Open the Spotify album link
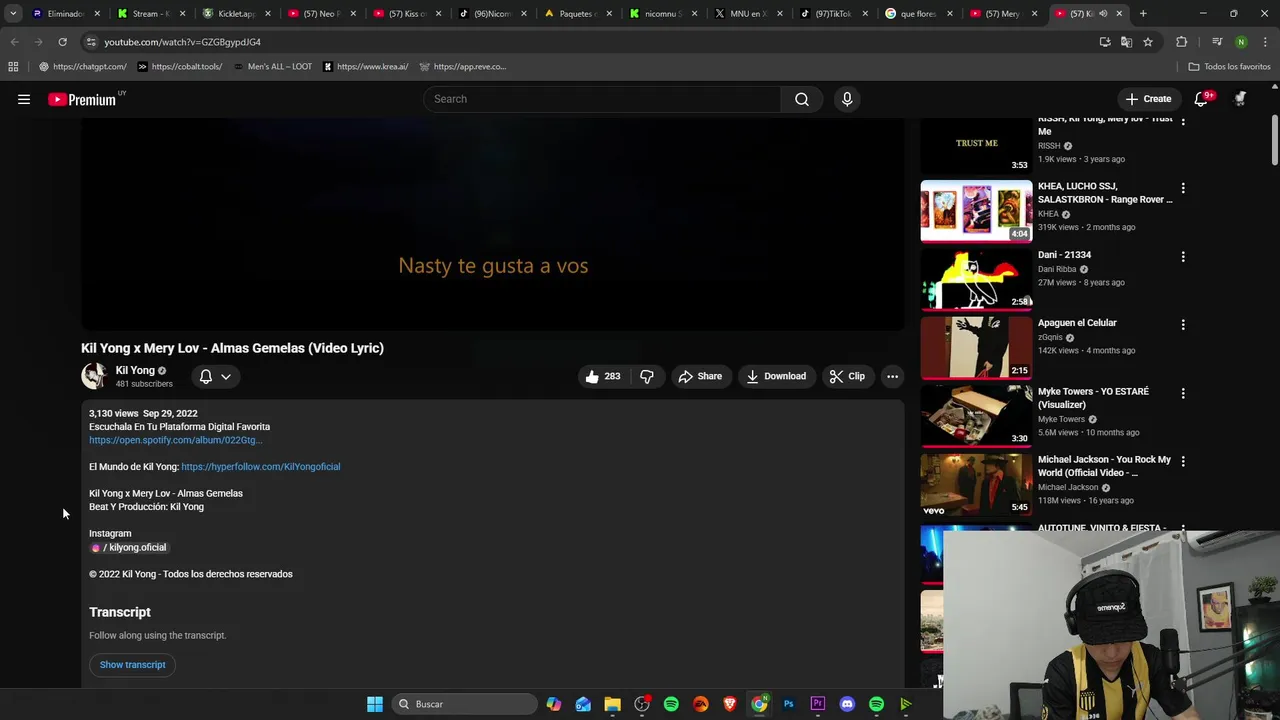The height and width of the screenshot is (720, 1280). [x=175, y=440]
